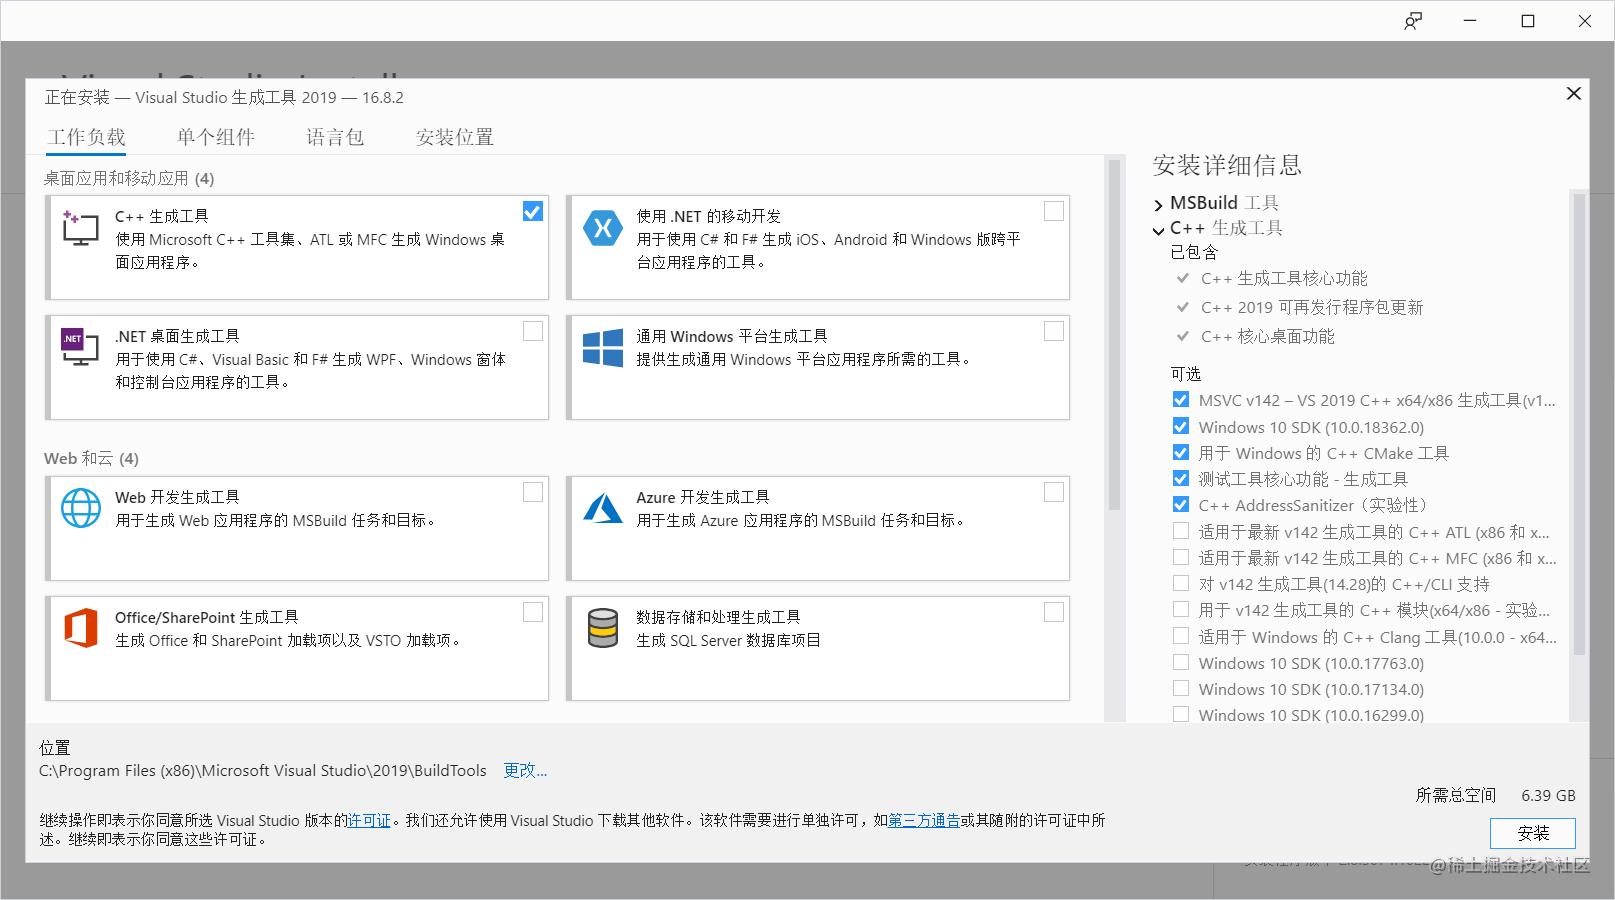Switch to the 安装位置 tab
Image resolution: width=1615 pixels, height=900 pixels.
tap(455, 137)
